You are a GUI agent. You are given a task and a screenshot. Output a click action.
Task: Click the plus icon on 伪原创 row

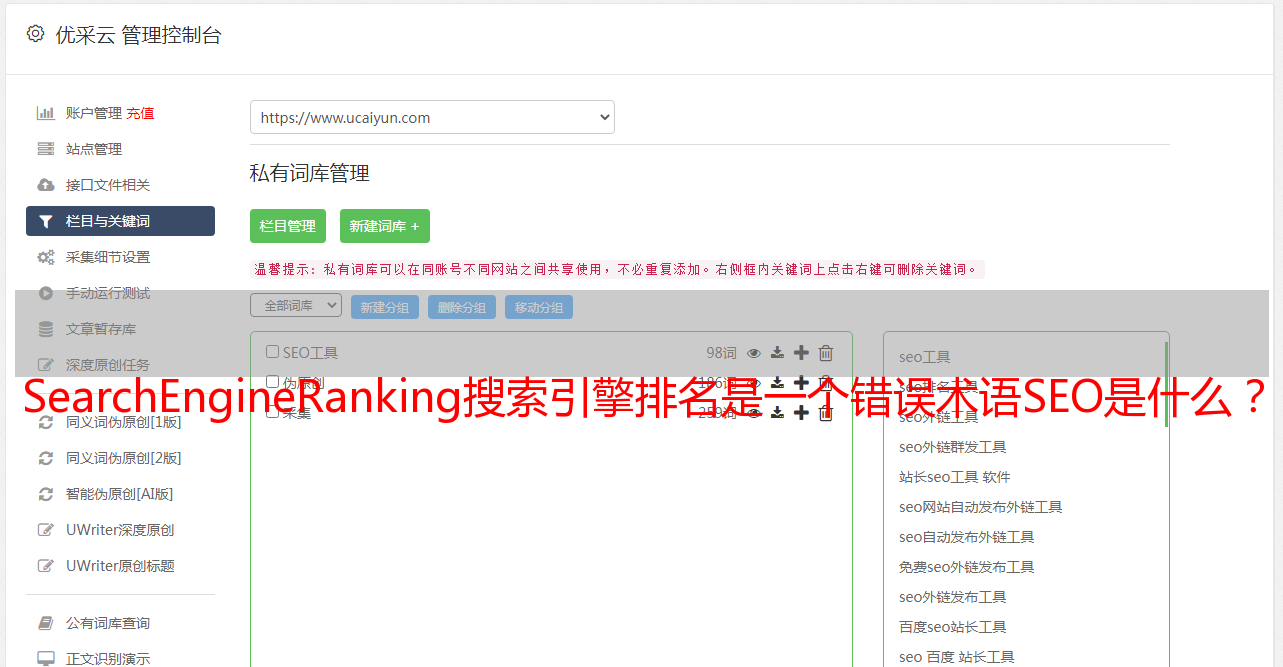pos(801,382)
